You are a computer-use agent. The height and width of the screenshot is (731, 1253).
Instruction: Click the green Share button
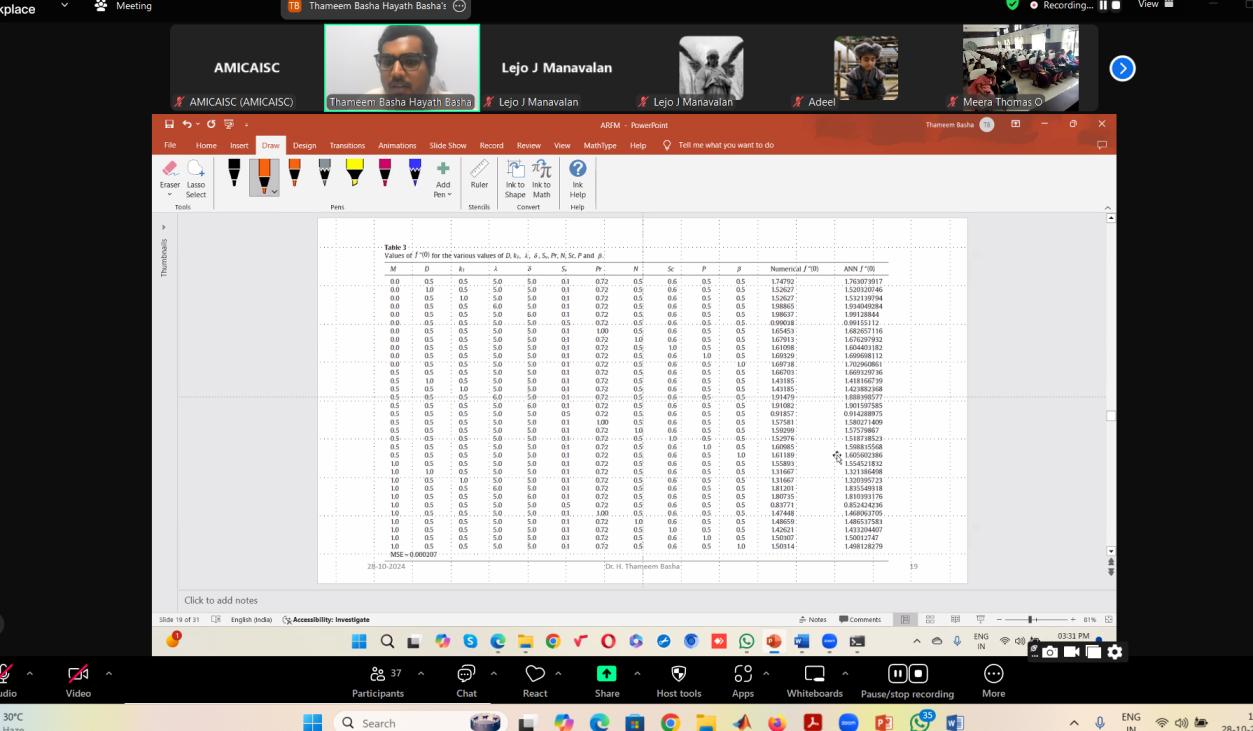click(607, 680)
